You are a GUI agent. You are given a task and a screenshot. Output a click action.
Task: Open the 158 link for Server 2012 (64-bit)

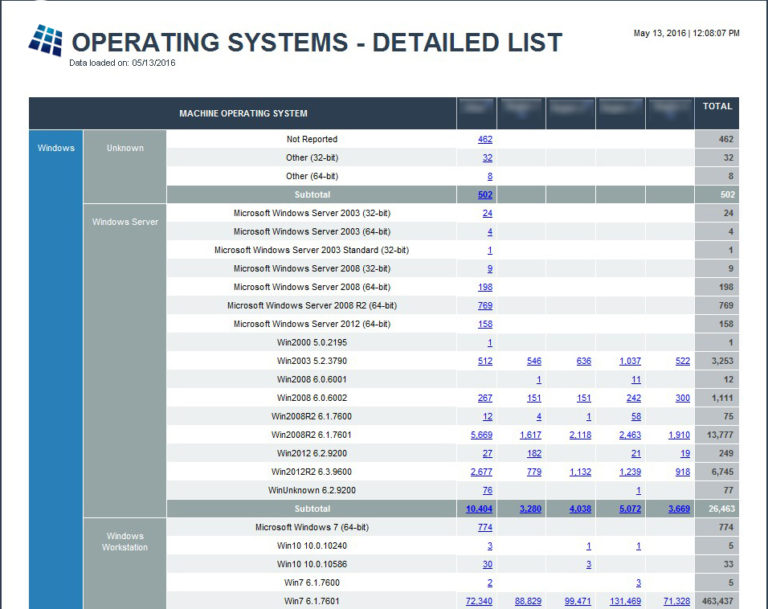[x=485, y=324]
